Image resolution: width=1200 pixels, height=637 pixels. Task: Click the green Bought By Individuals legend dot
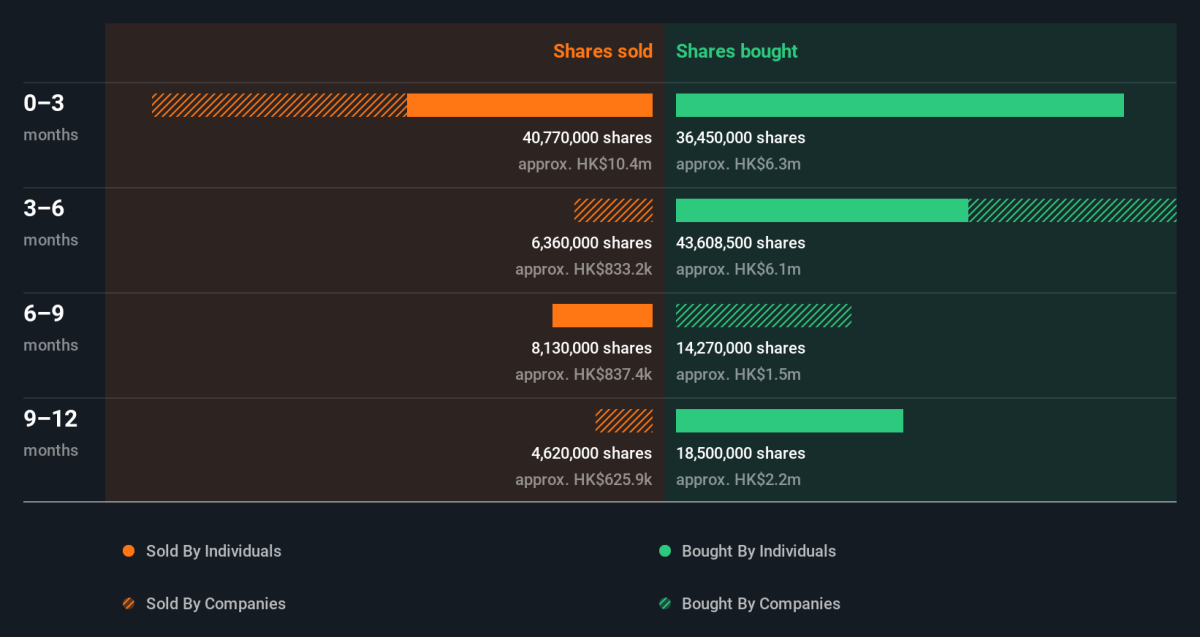click(x=665, y=551)
